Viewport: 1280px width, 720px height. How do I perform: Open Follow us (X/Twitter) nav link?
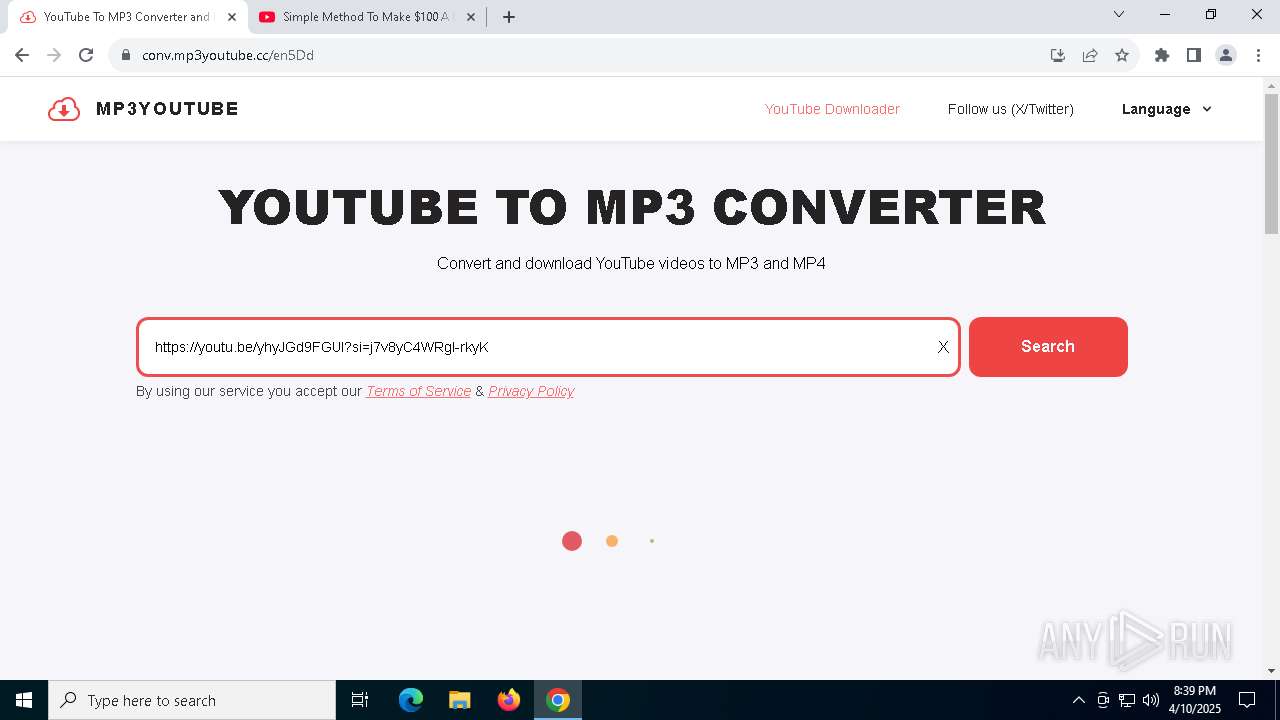click(x=1011, y=109)
